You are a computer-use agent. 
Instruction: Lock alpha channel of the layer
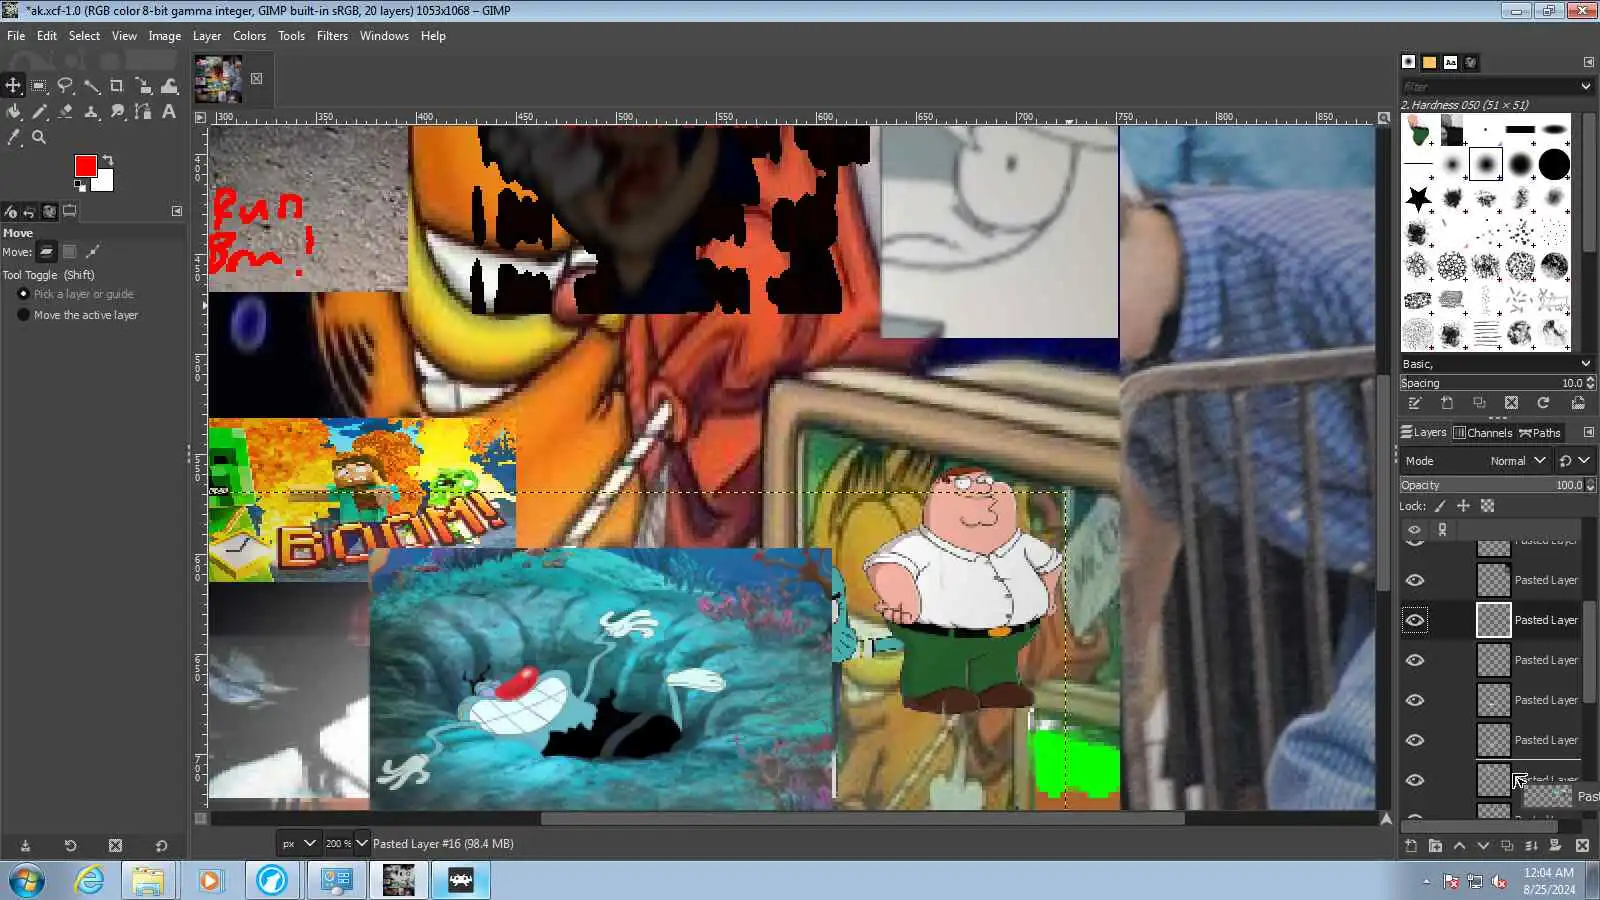[x=1487, y=506]
